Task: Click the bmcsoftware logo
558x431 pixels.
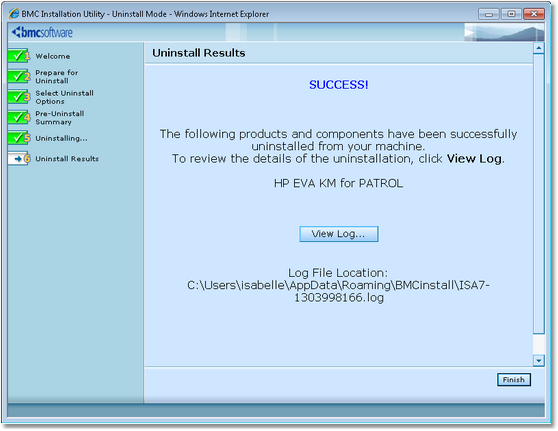Action: tap(42, 32)
